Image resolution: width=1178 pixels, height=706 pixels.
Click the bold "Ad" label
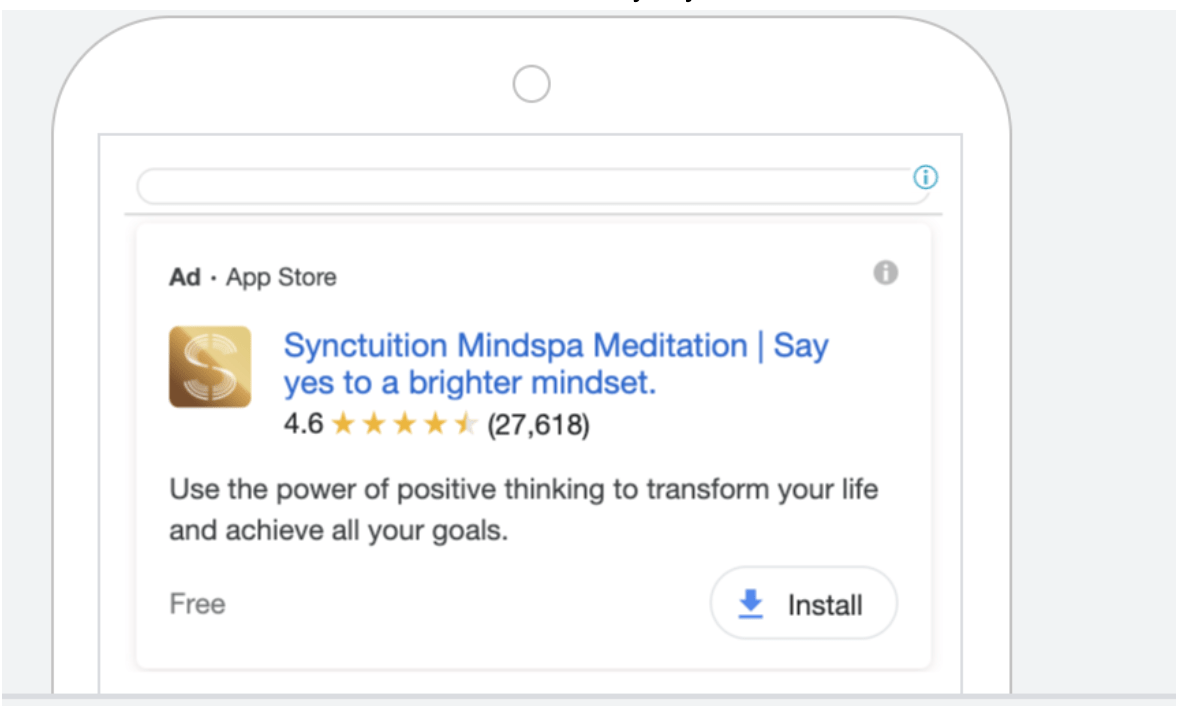tap(185, 277)
